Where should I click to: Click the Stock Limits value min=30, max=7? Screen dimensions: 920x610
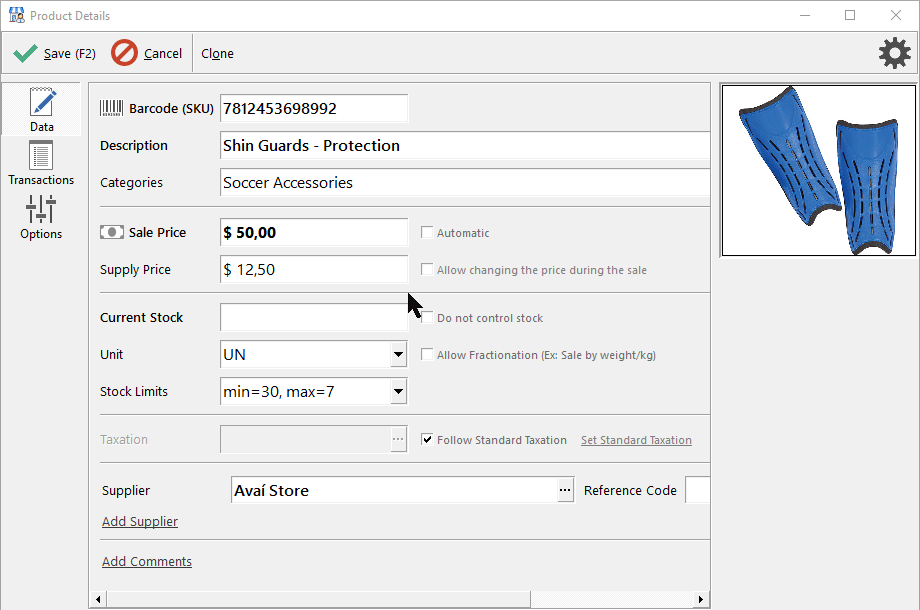[279, 391]
